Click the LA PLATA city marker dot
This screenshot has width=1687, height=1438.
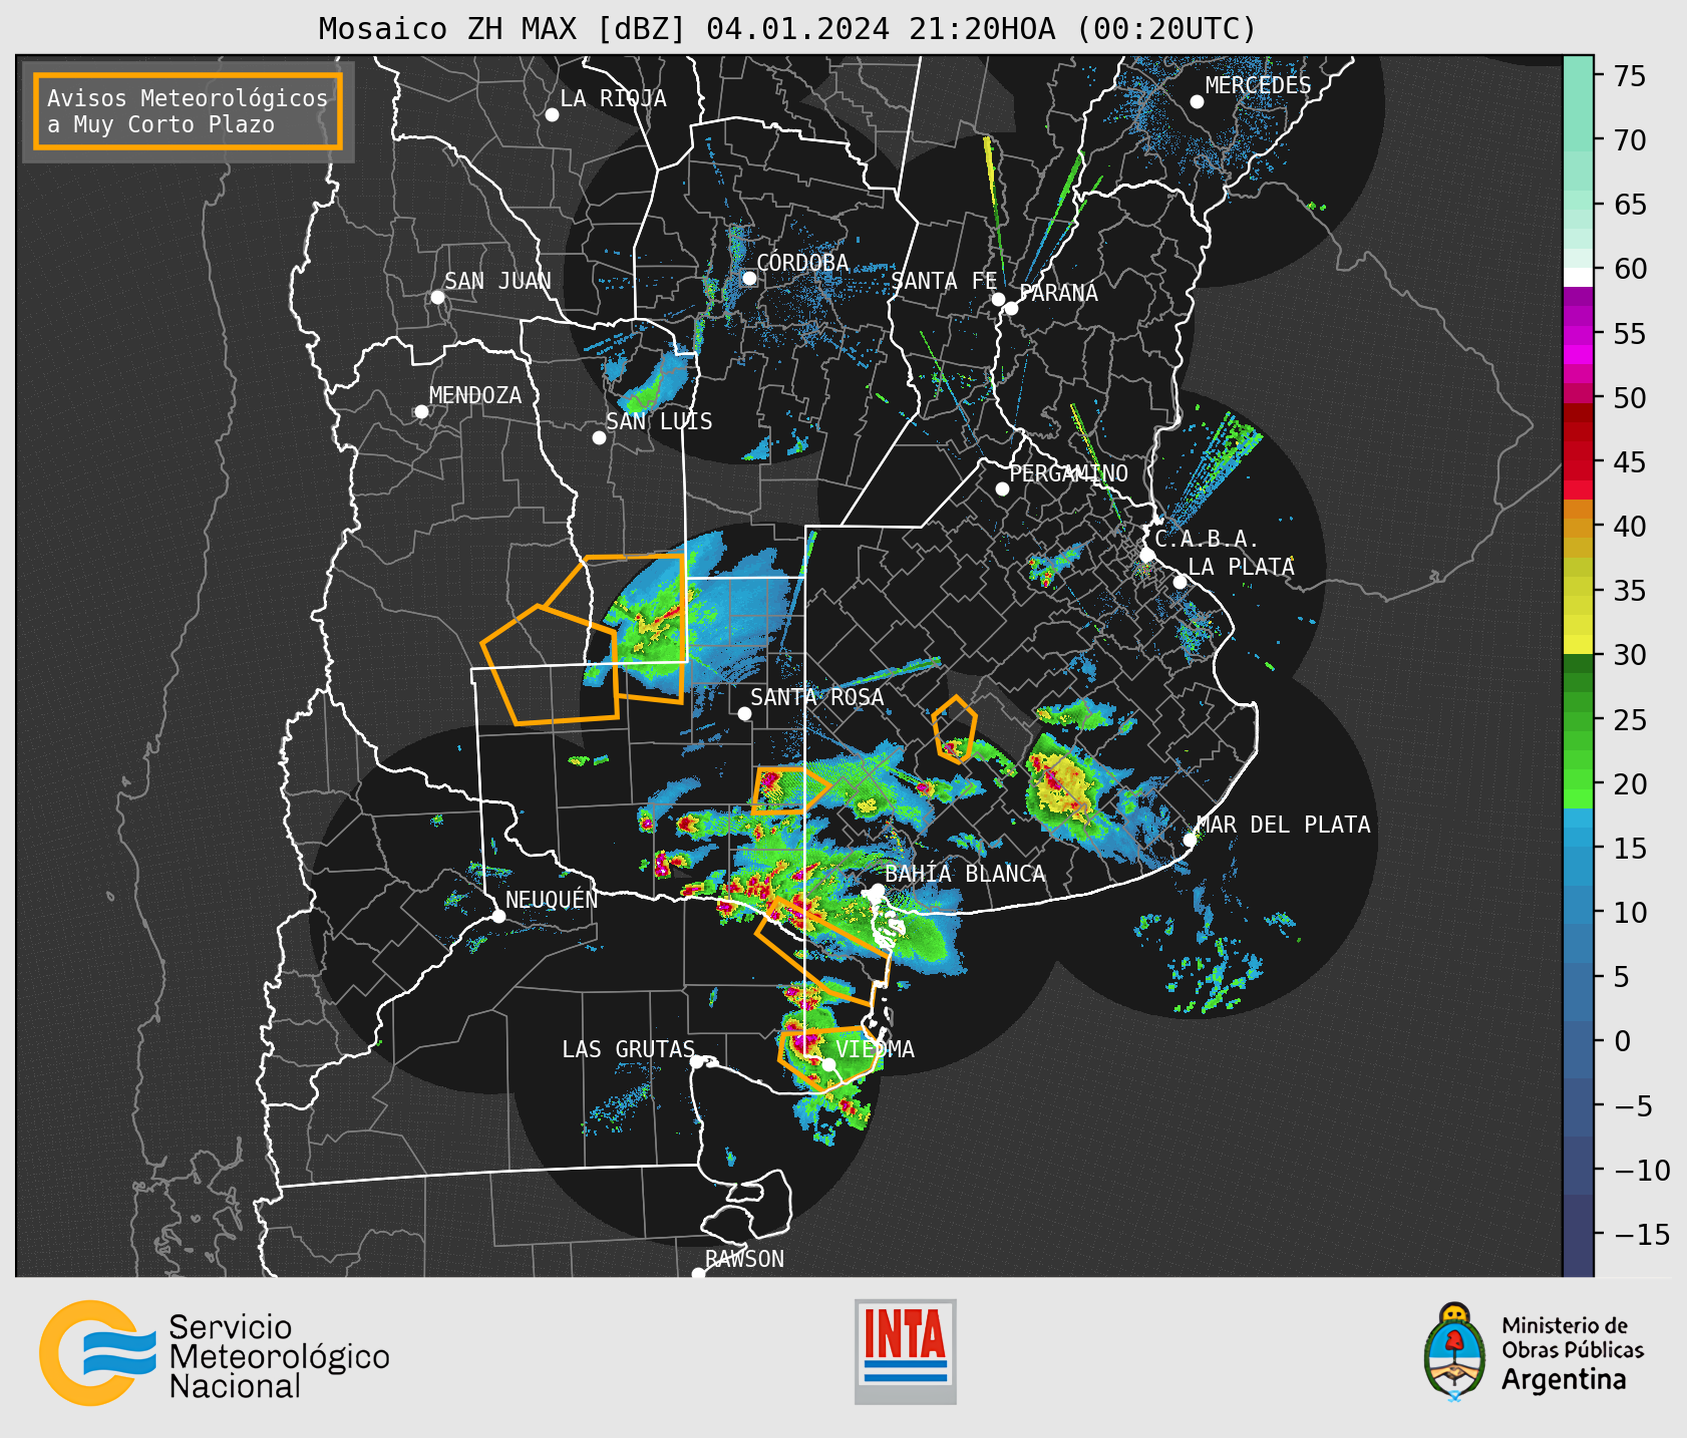tap(1180, 582)
